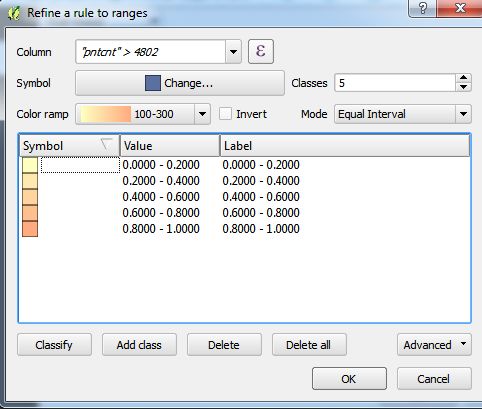The height and width of the screenshot is (409, 482).
Task: Click the QGIS icon in title bar
Action: click(14, 13)
